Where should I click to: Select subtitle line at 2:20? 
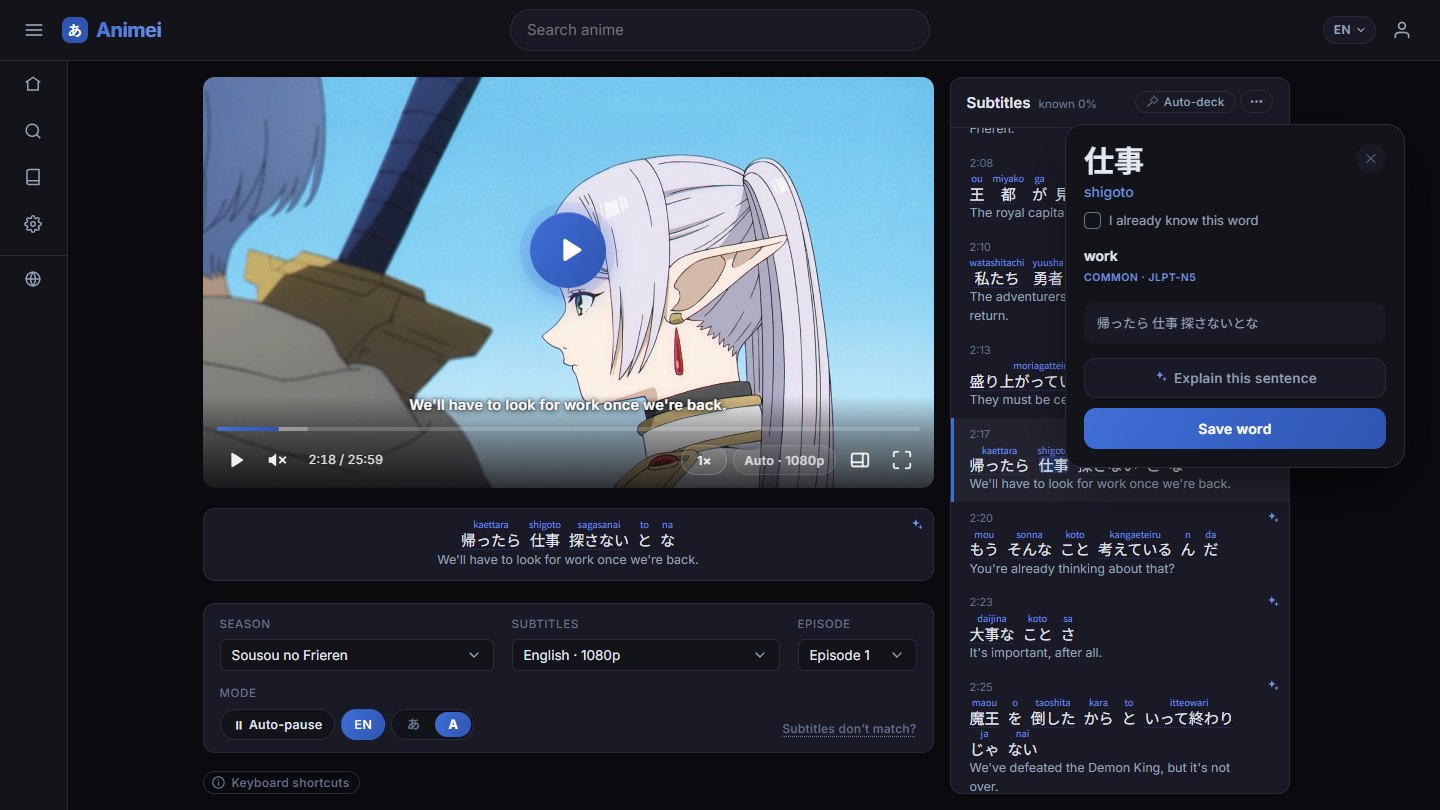(x=1120, y=543)
